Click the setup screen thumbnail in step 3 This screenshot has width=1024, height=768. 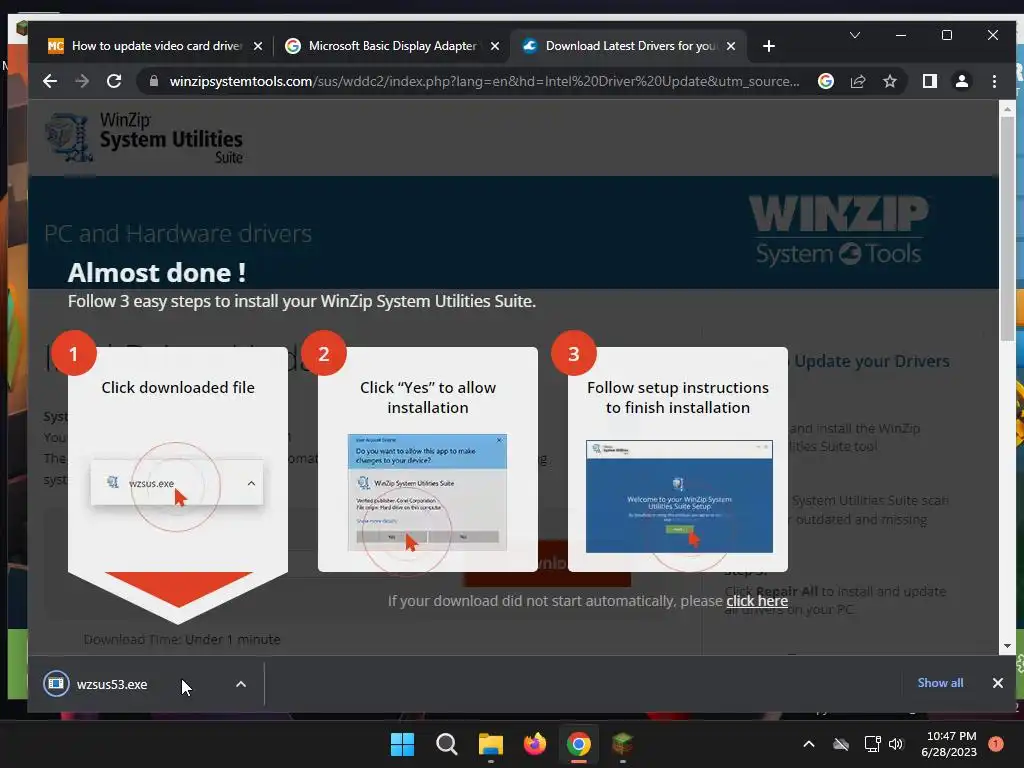click(679, 496)
